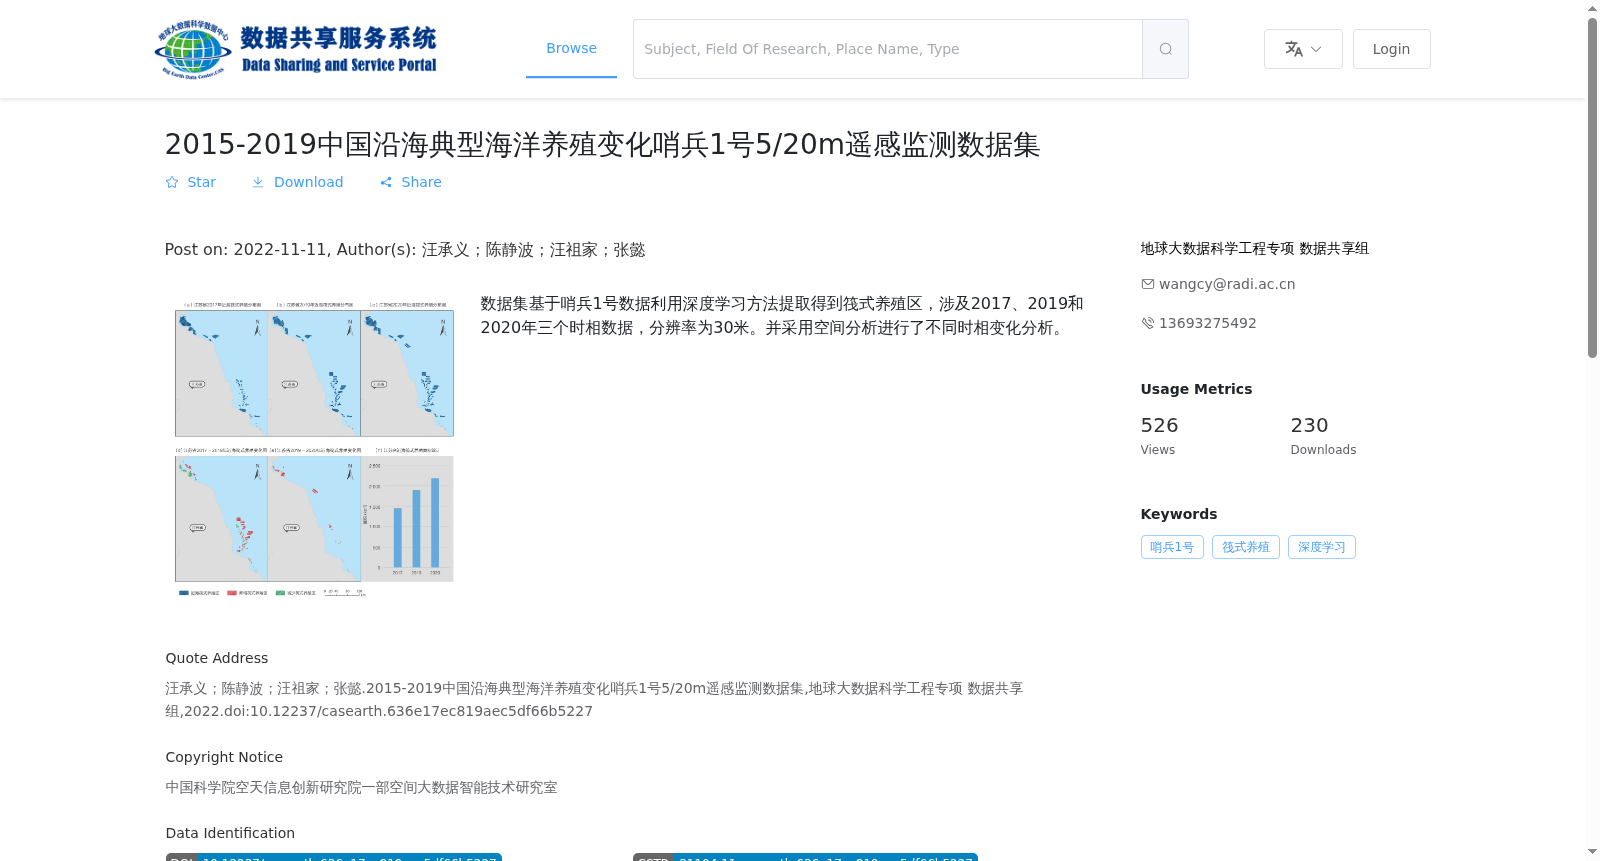The height and width of the screenshot is (861, 1600).
Task: Click the 地球大数据科学工程专项 数据共享组 text
Action: coord(1254,248)
